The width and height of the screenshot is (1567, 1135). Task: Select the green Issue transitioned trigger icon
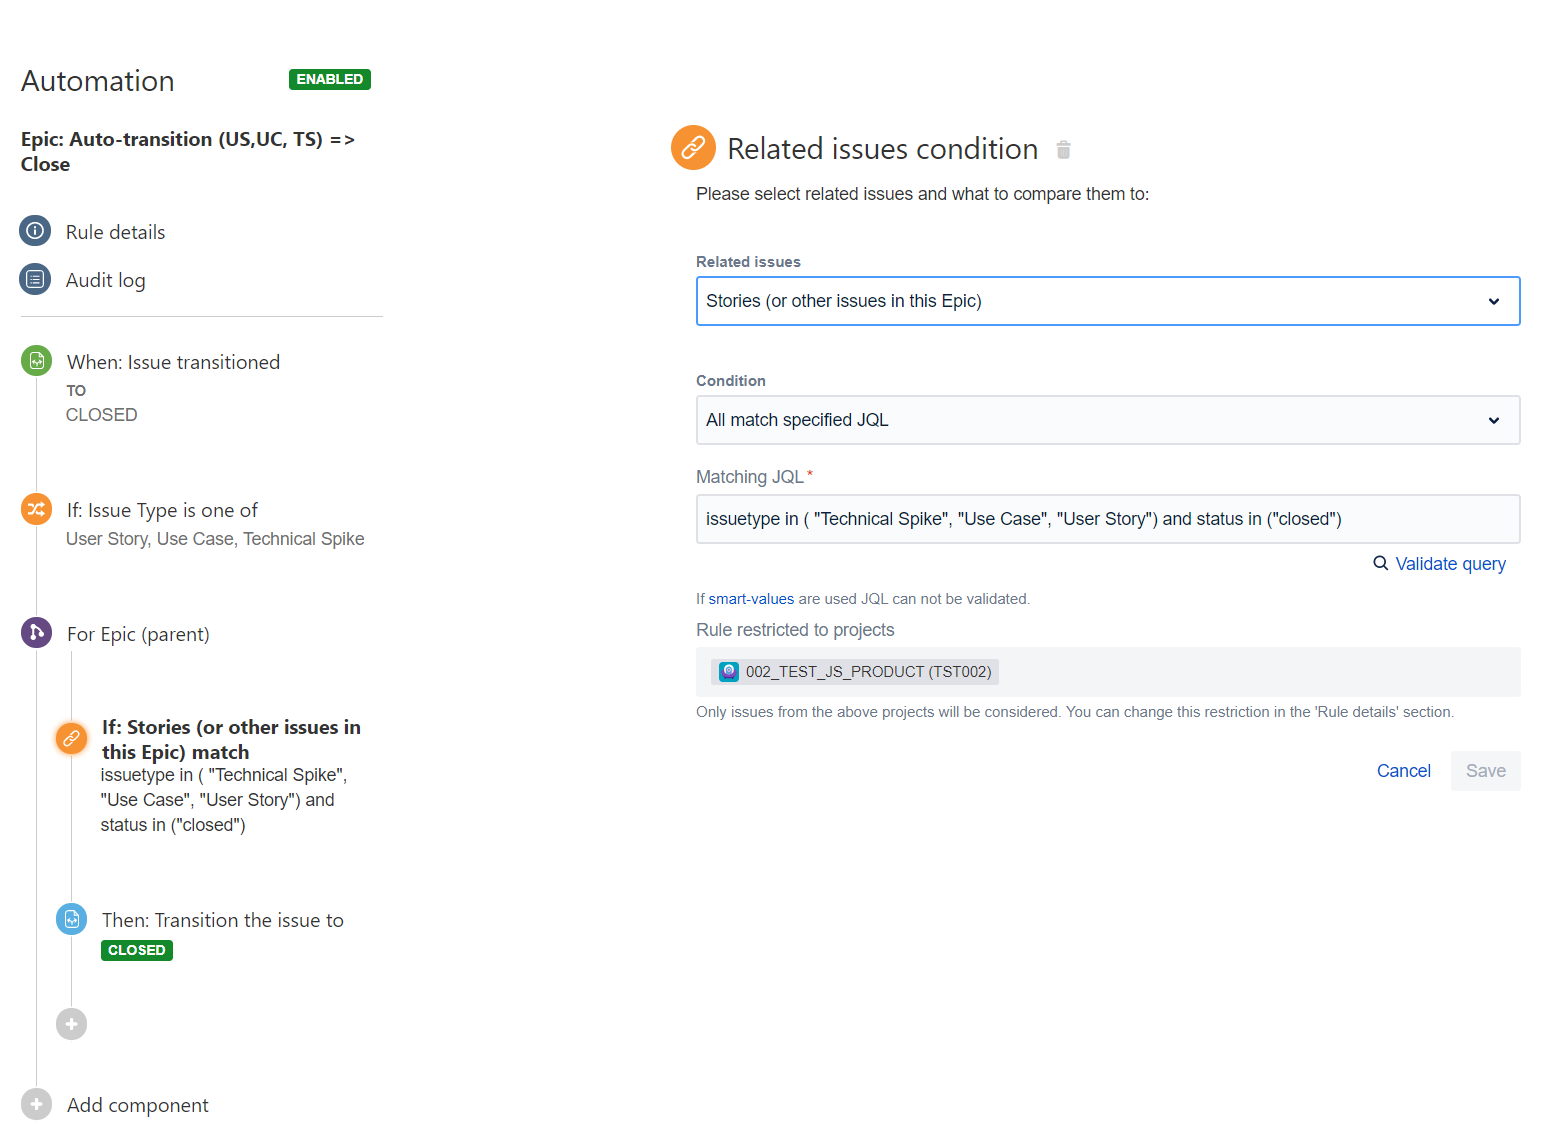[x=37, y=361]
